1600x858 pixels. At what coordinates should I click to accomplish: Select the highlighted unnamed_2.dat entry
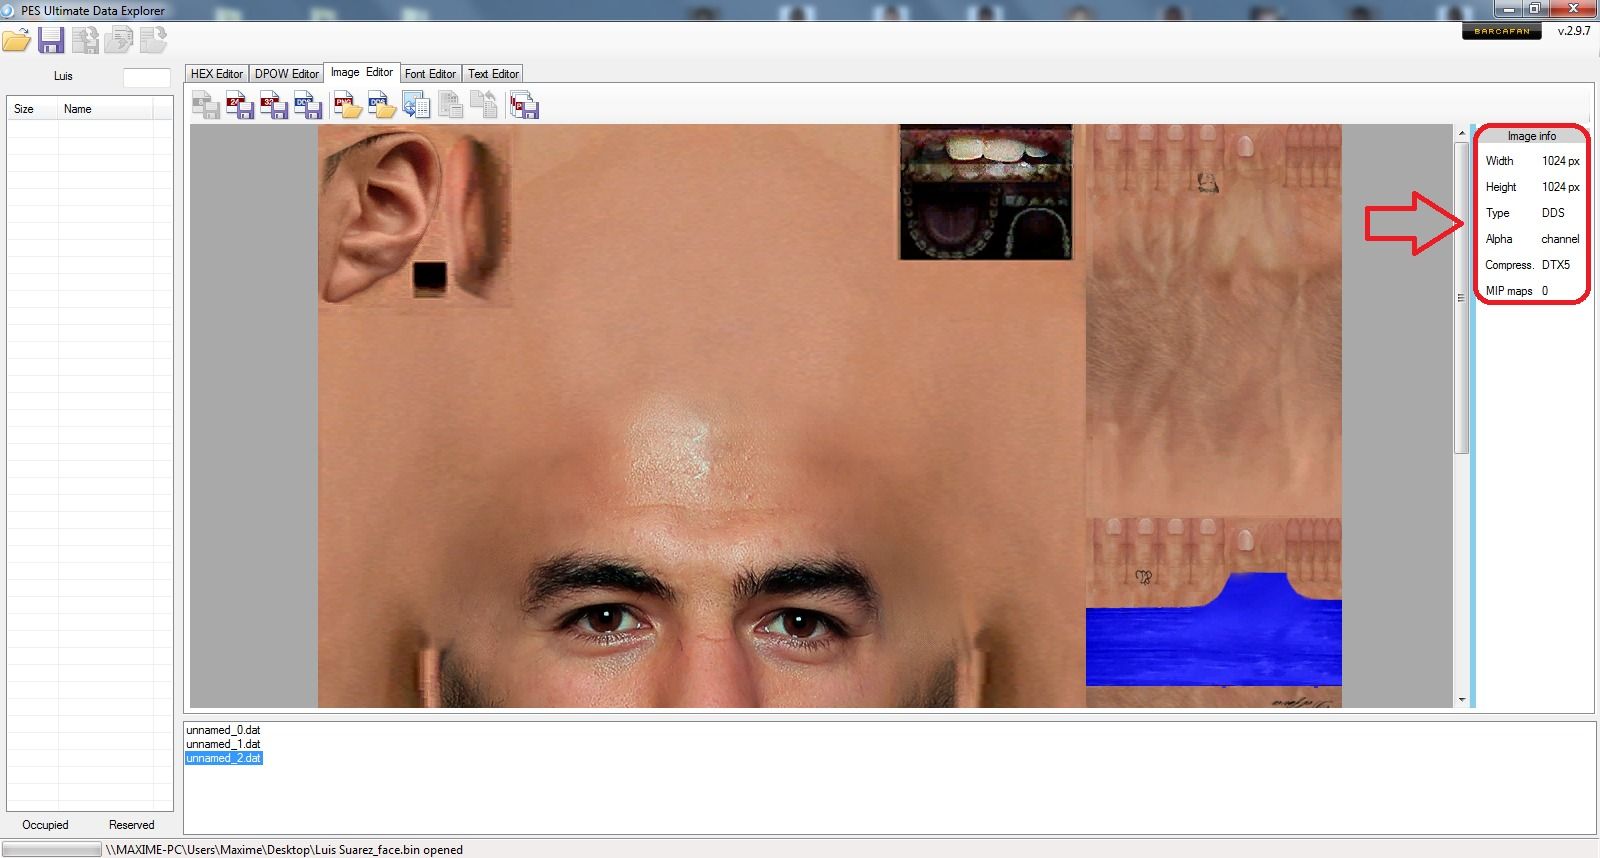223,758
